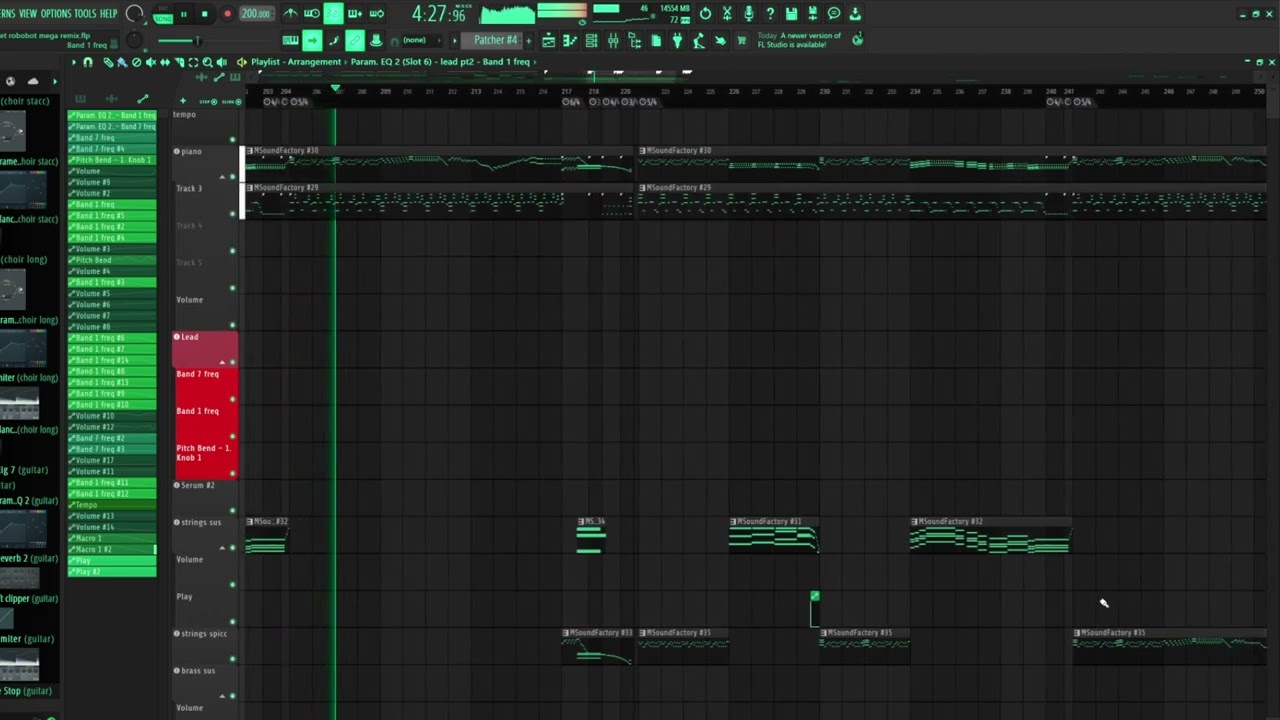1280x720 pixels.
Task: Select the playlist slip tool
Action: (165, 62)
